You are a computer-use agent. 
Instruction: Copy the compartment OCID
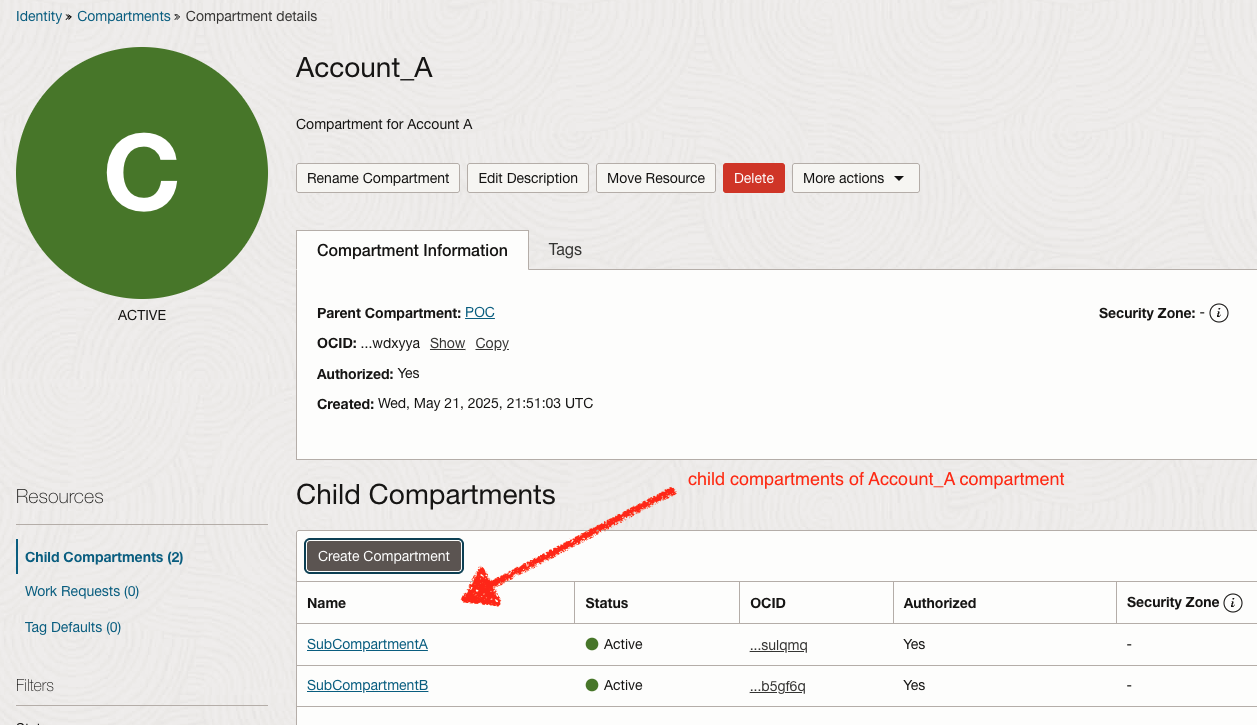492,343
